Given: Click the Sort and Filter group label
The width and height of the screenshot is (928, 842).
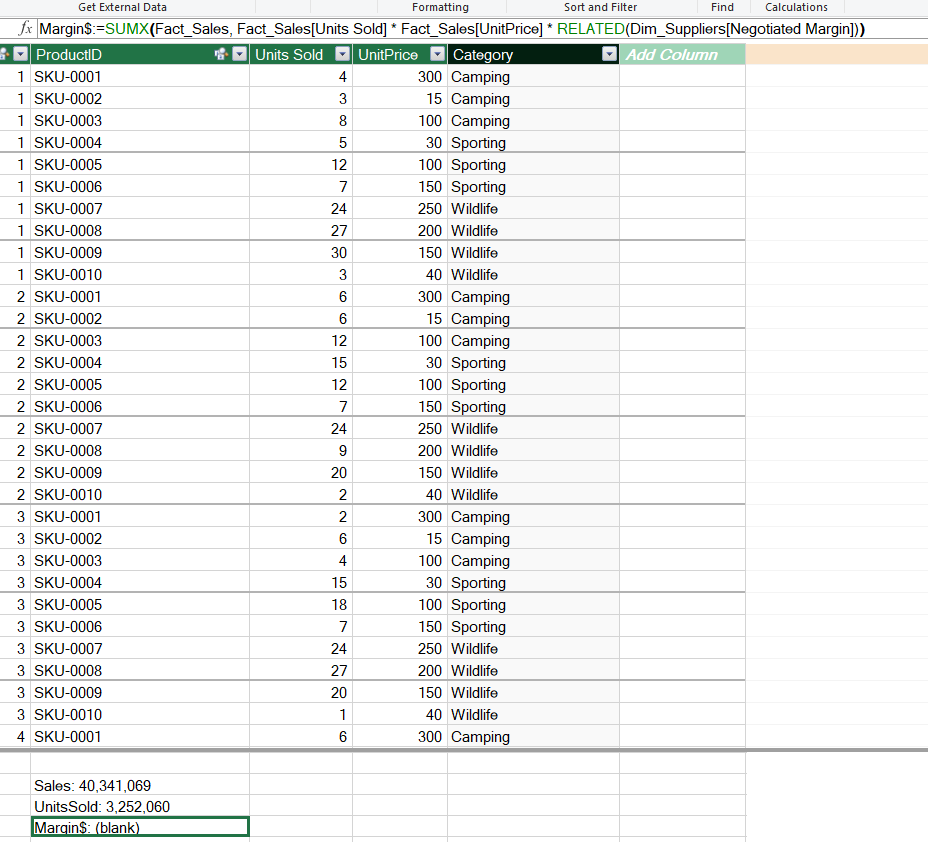Looking at the screenshot, I should coord(600,7).
